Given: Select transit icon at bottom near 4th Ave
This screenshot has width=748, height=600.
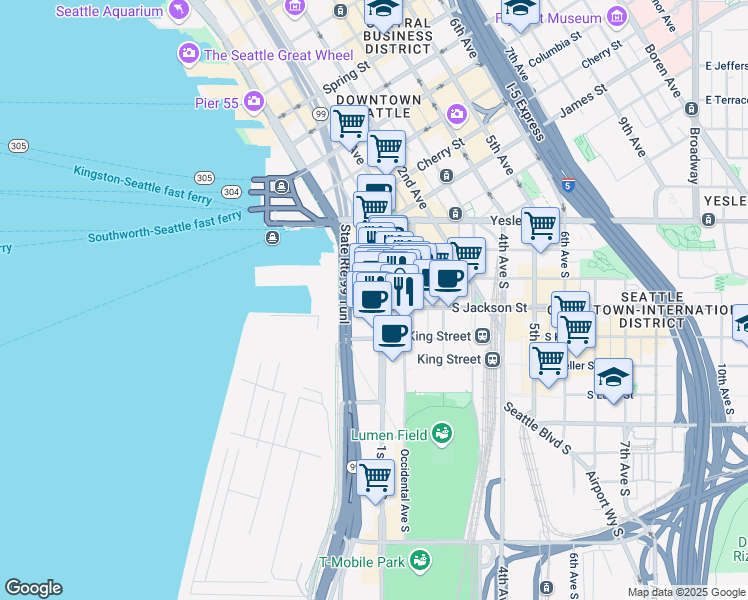Looking at the screenshot, I should pyautogui.click(x=546, y=587).
